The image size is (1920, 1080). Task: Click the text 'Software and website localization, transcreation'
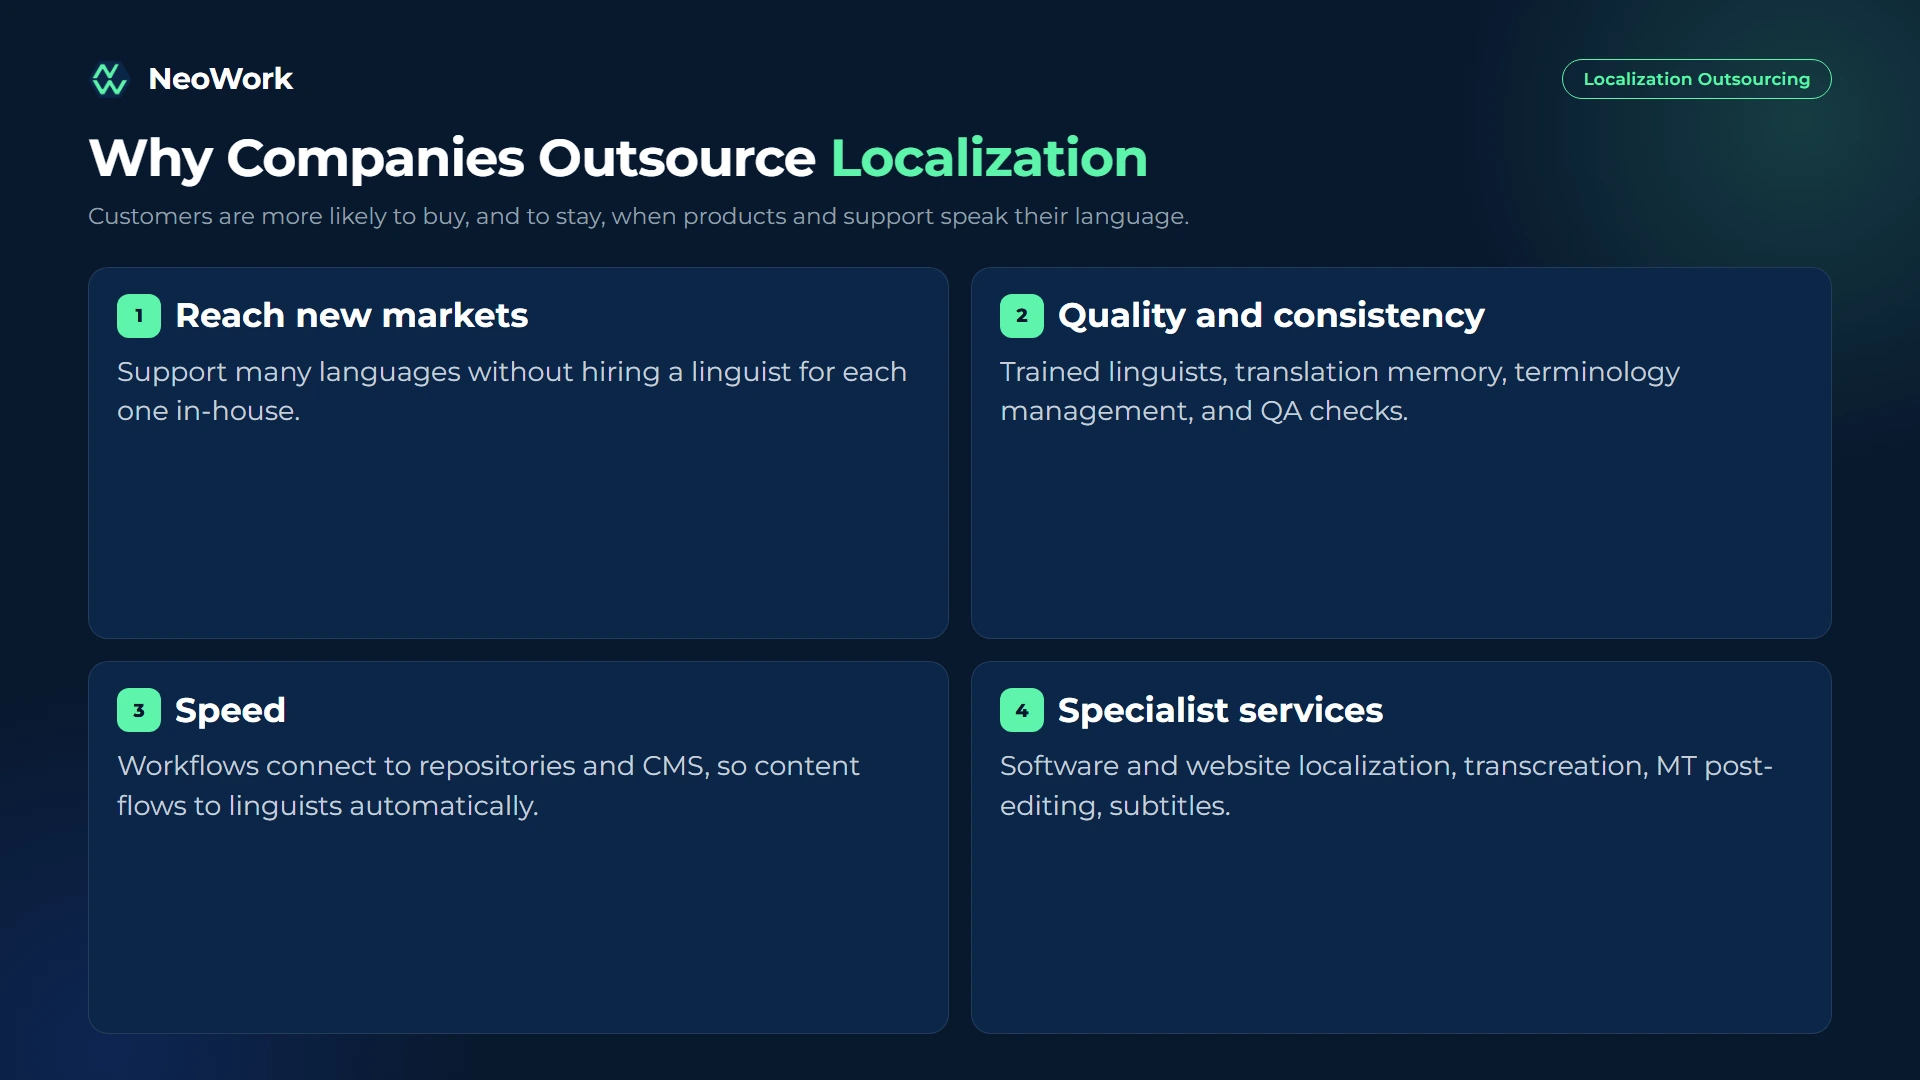click(x=1324, y=766)
